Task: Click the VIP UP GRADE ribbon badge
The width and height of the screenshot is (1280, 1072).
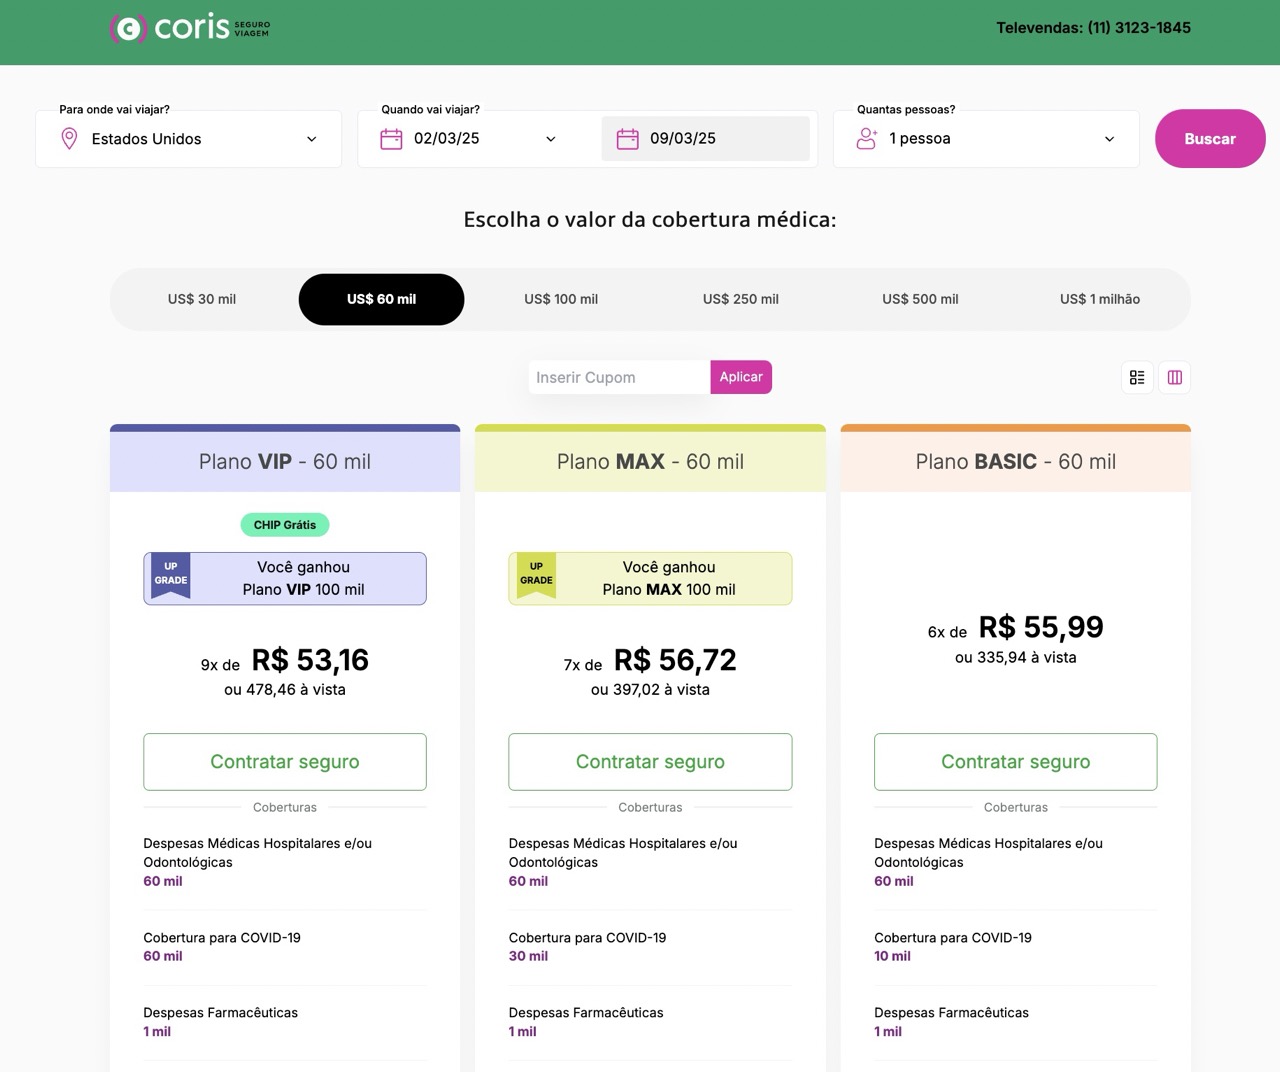Action: coord(171,576)
